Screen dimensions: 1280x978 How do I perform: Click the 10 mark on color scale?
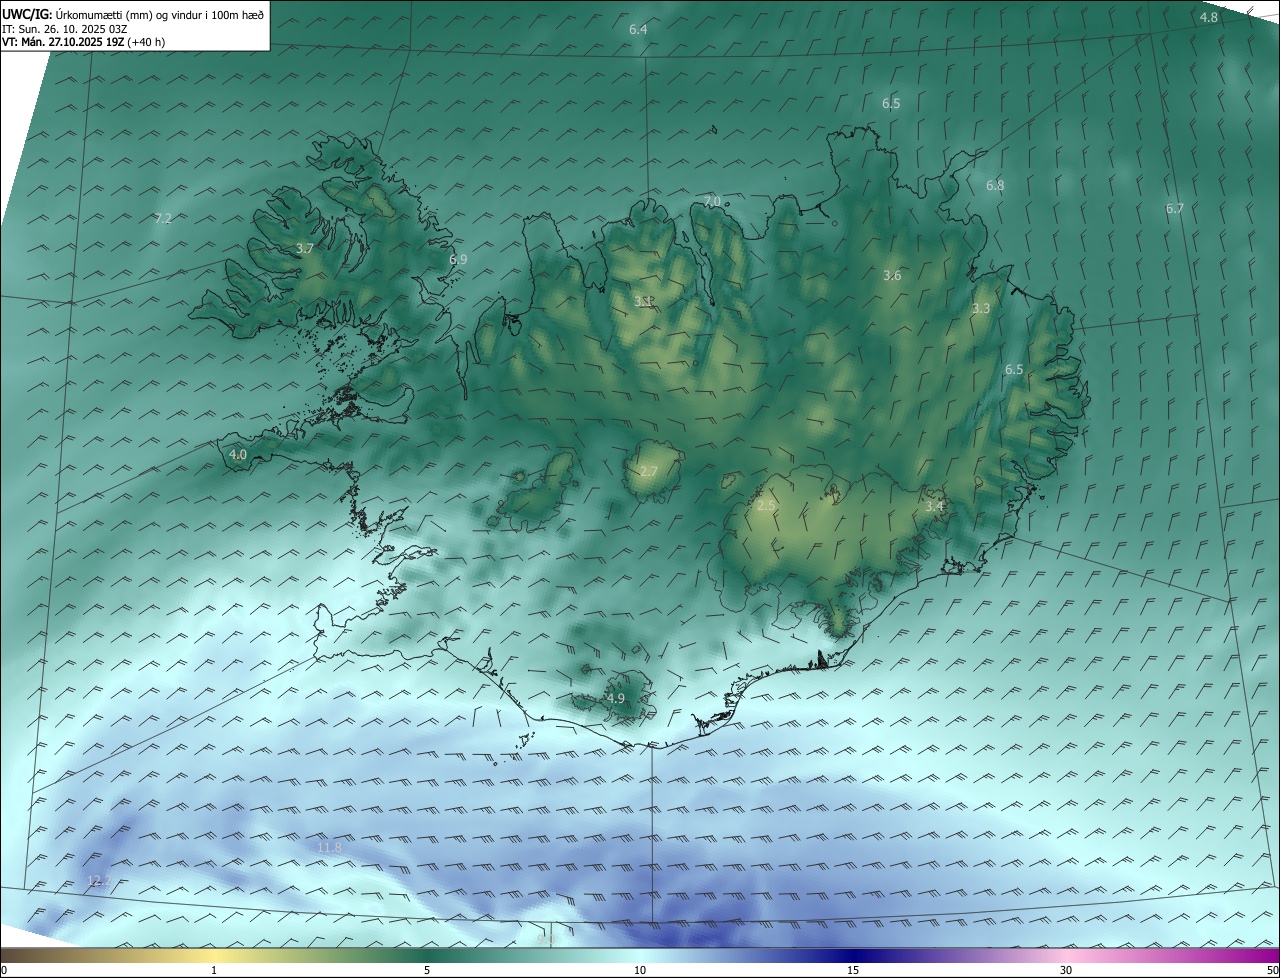(x=640, y=970)
